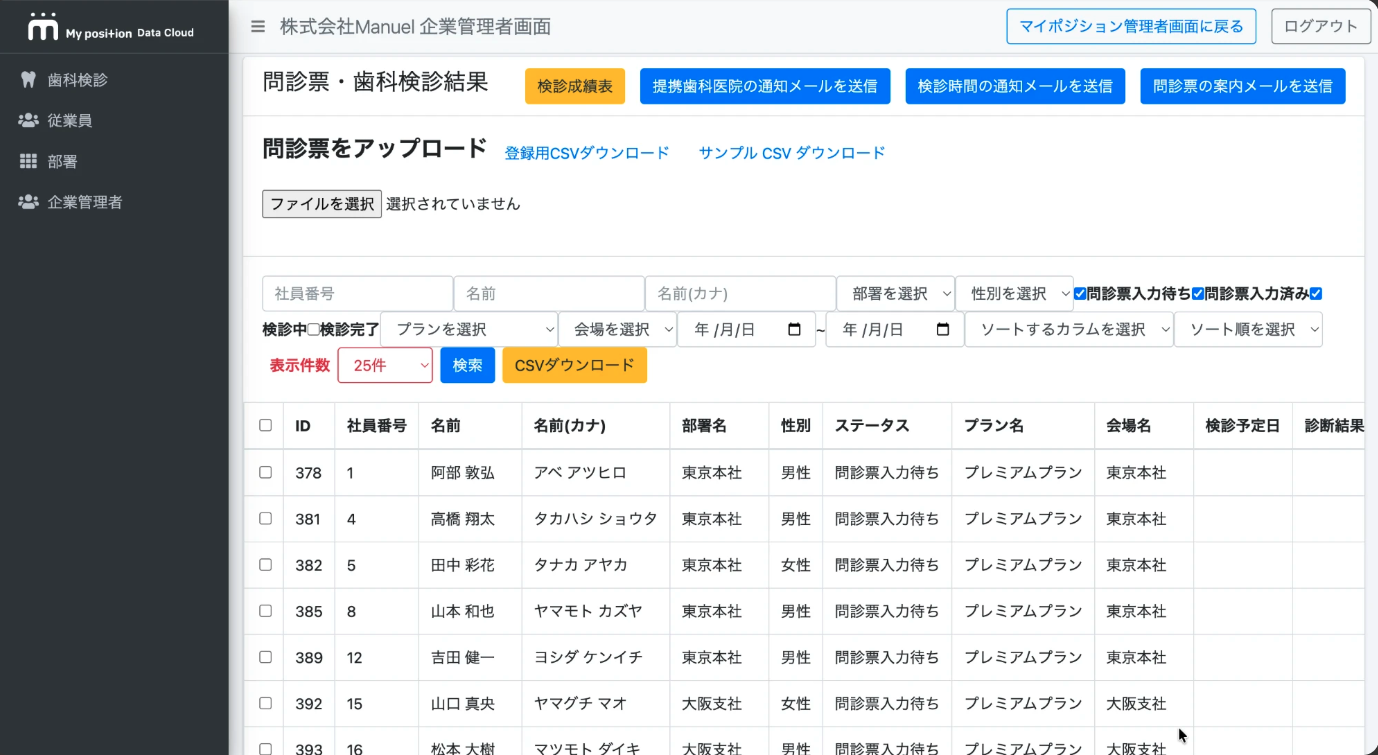The image size is (1378, 755).
Task: Click the yellow CSVダウンロード button
Action: (x=575, y=365)
